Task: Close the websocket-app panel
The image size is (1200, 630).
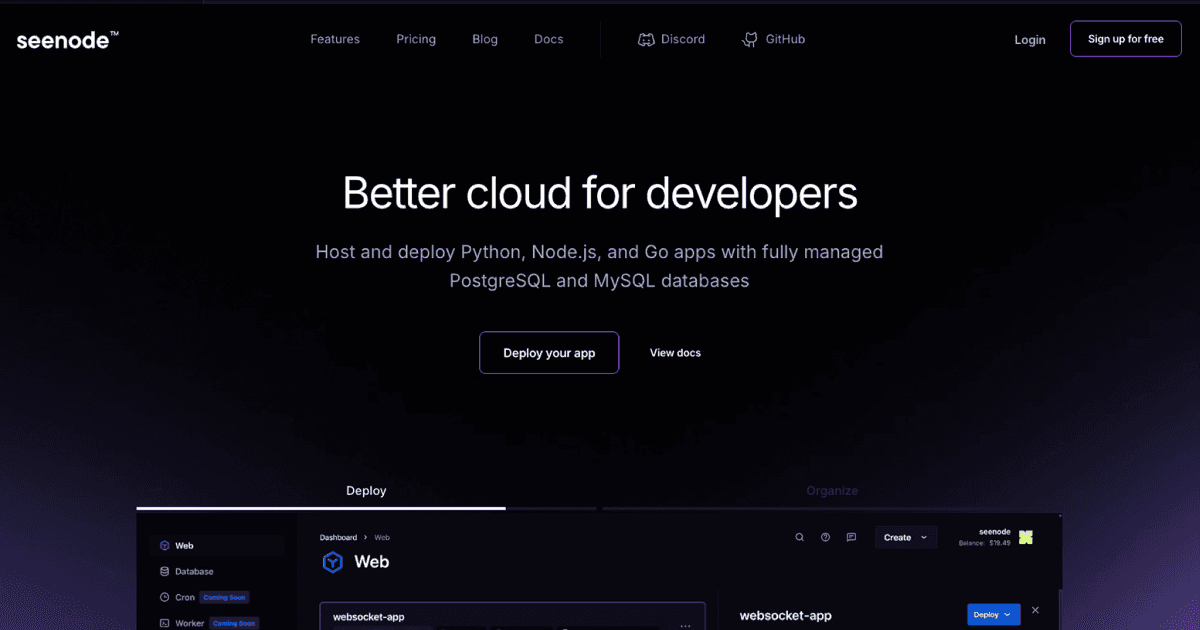Action: pyautogui.click(x=1035, y=610)
